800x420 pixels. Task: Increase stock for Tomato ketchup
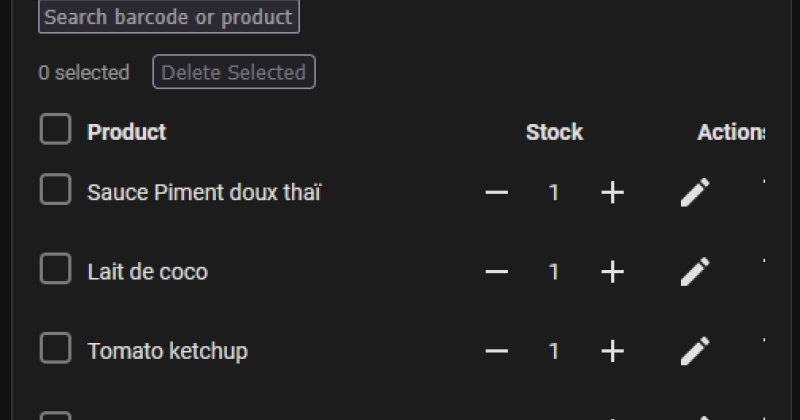[612, 351]
